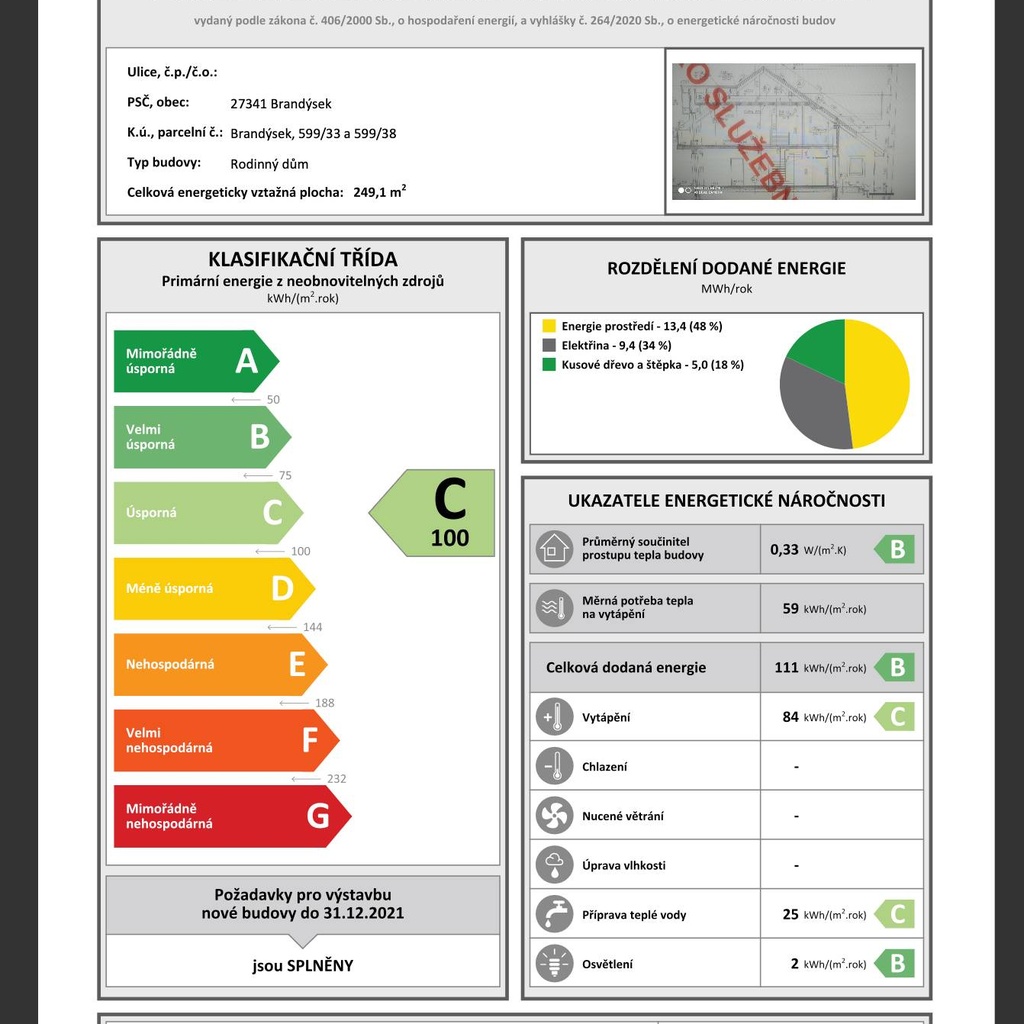Click the C badge in the Vytápění row
The width and height of the screenshot is (1024, 1024).
pos(895,717)
